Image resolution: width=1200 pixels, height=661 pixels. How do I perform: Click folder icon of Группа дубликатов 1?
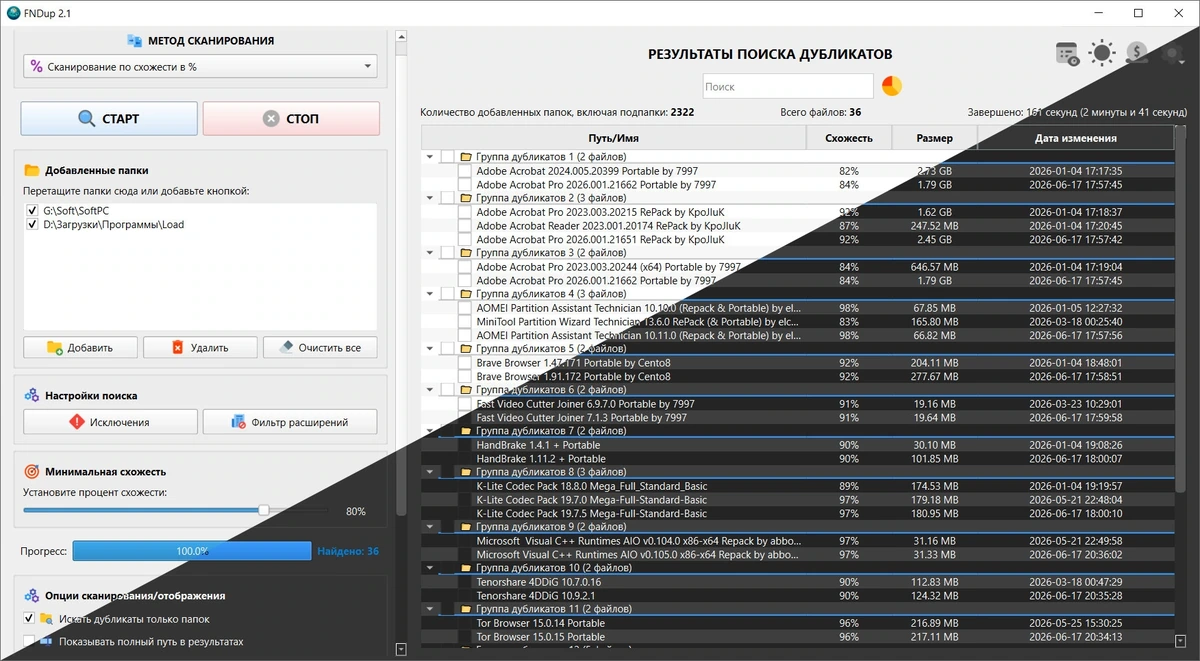[465, 157]
